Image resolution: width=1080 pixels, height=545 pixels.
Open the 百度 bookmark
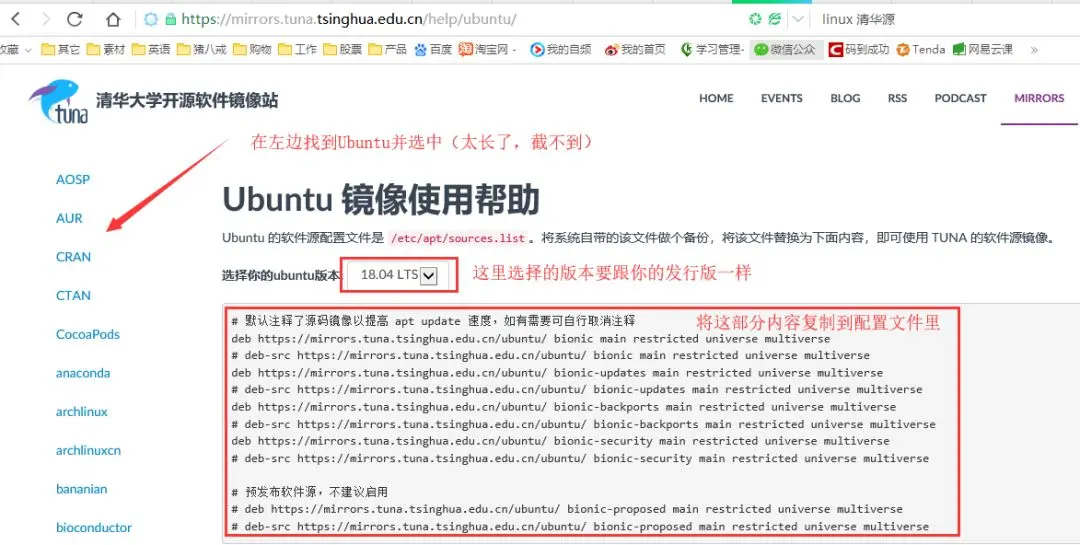click(433, 50)
